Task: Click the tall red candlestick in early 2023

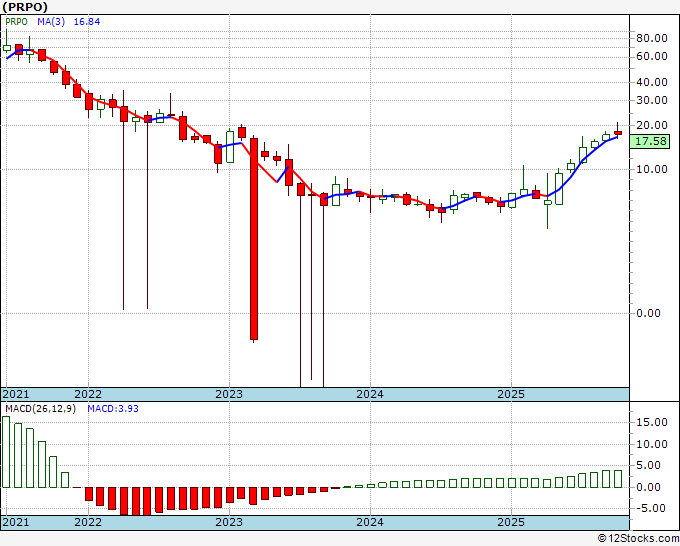Action: 254,239
